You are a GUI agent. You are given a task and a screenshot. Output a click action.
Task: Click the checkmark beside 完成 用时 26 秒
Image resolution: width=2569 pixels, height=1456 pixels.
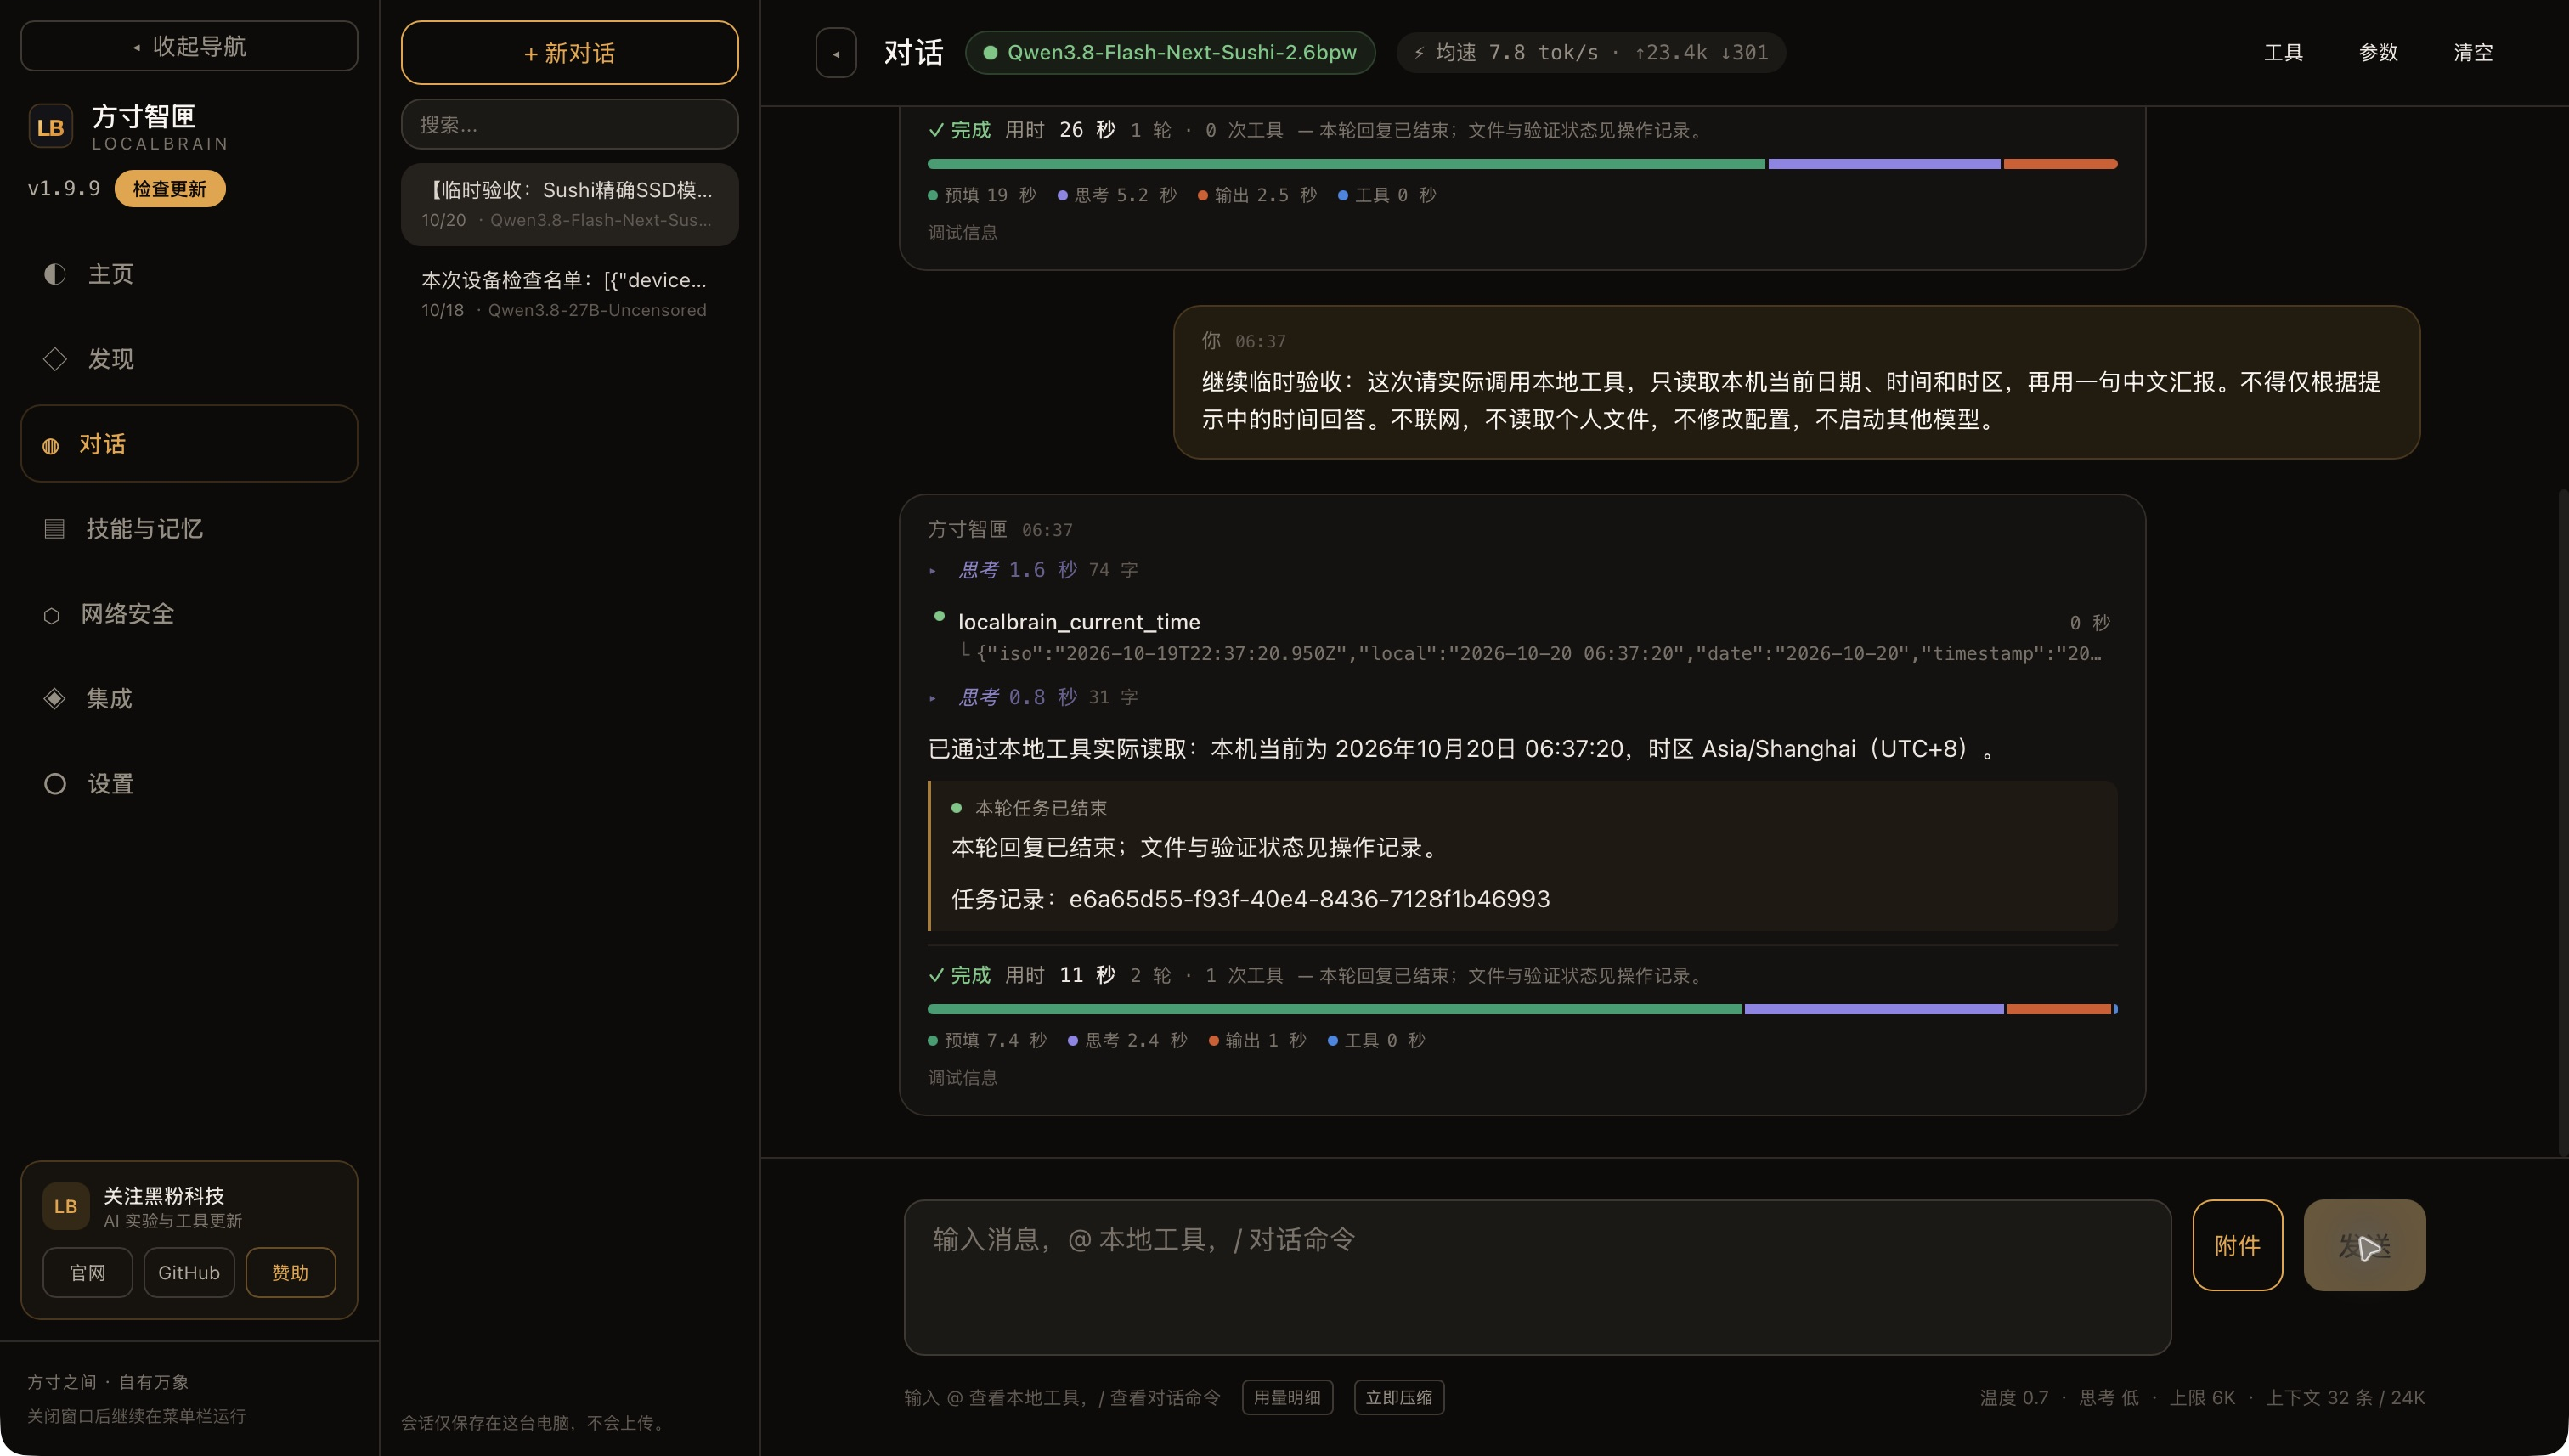click(937, 131)
